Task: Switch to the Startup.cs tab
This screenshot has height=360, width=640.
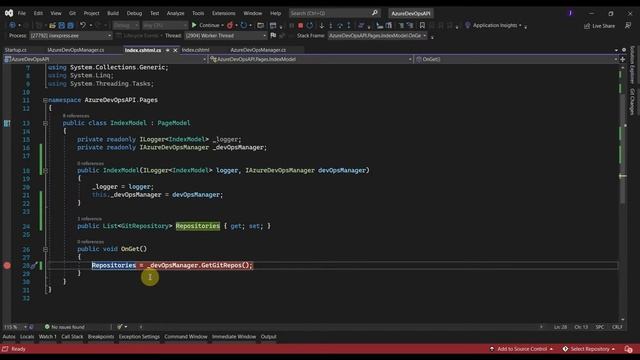Action: pos(16,50)
